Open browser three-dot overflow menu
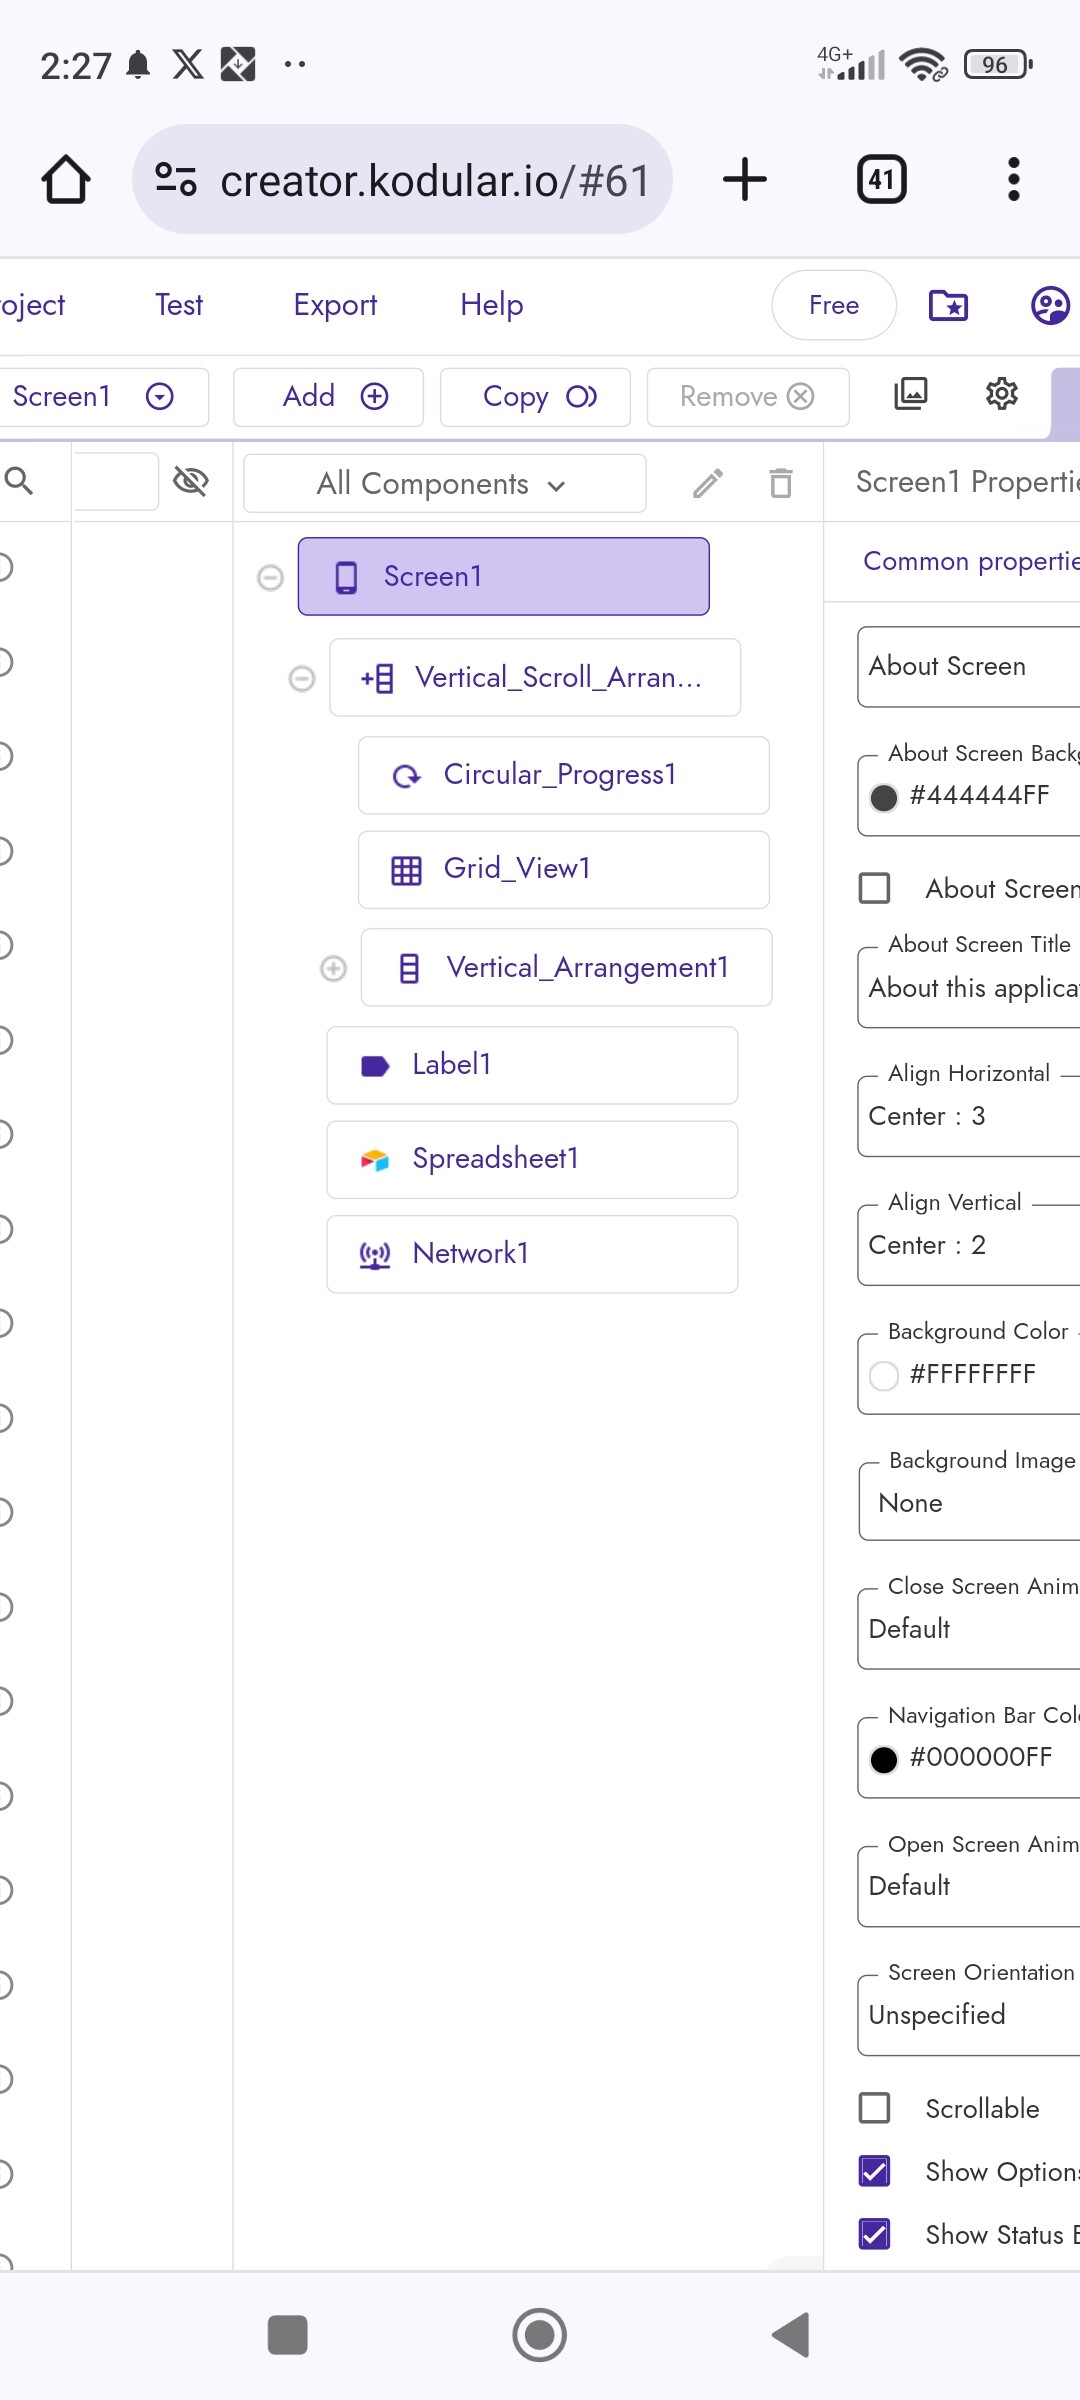The height and width of the screenshot is (2400, 1080). click(x=1014, y=180)
